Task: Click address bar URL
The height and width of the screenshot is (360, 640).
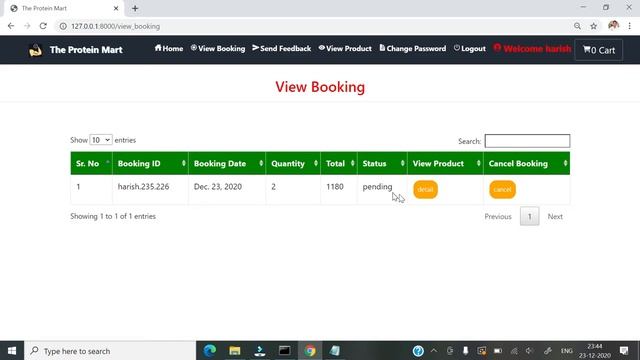Action: click(116, 26)
